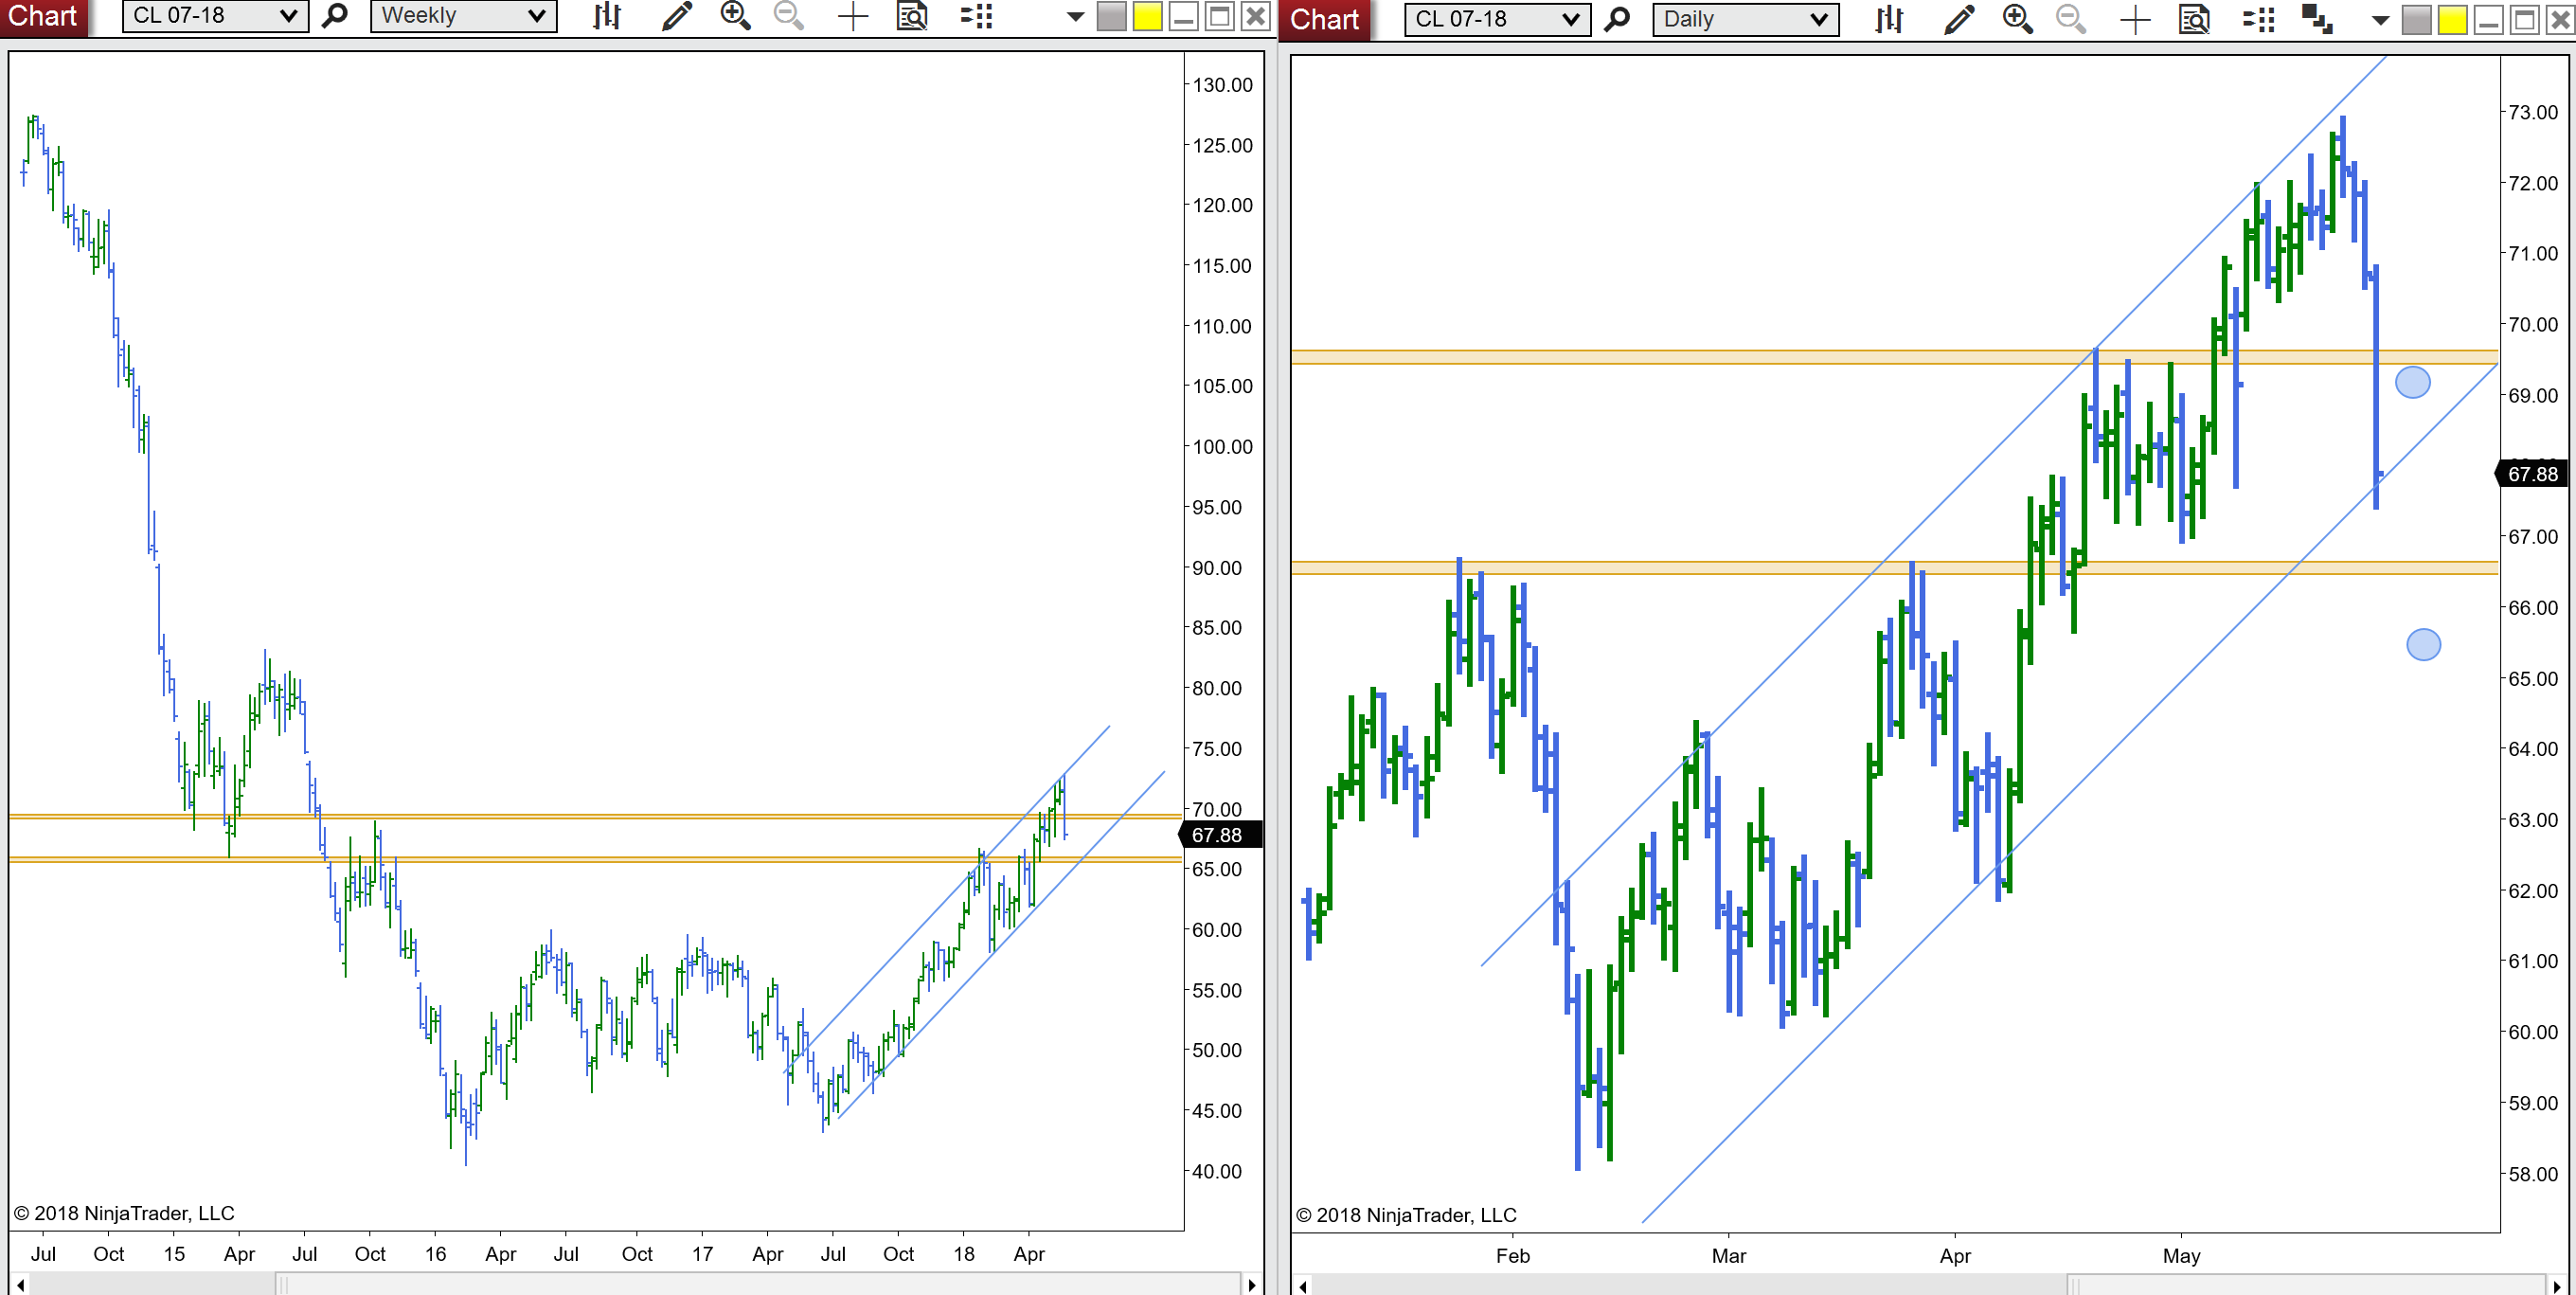Select the blue circle near the 69.00 level
Viewport: 2576px width, 1295px height.
pyautogui.click(x=2413, y=382)
